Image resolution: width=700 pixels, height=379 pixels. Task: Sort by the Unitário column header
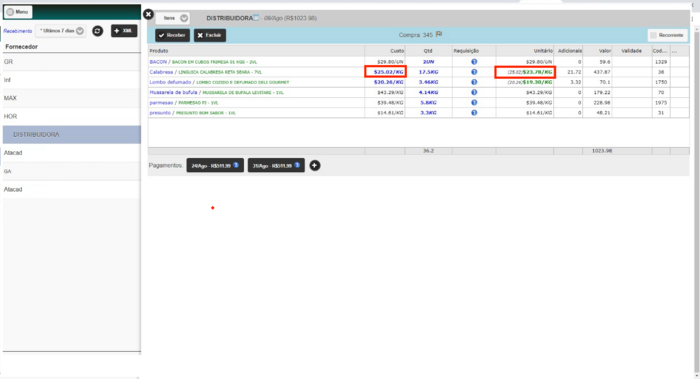[525, 51]
